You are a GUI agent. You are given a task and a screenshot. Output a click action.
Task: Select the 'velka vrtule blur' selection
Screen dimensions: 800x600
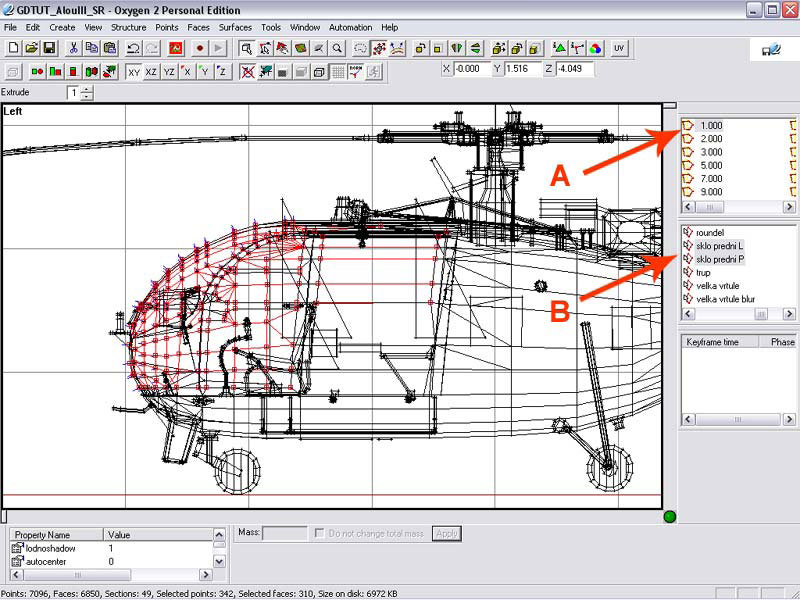(726, 299)
